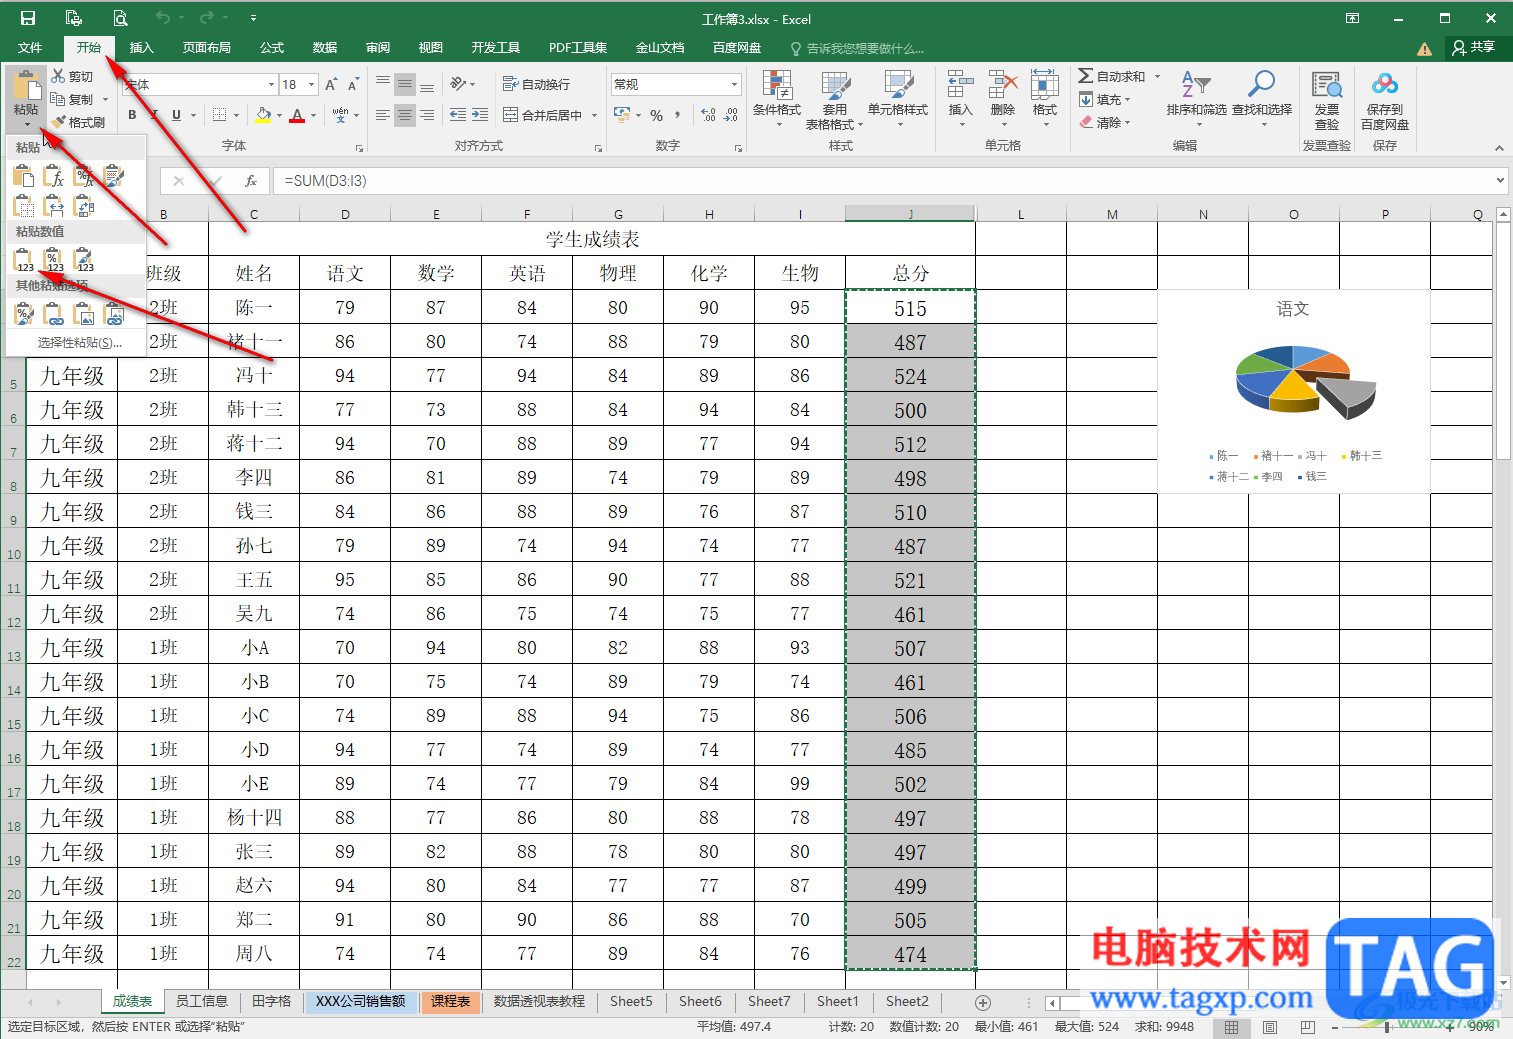Choose the Paste Values (123) option
The height and width of the screenshot is (1039, 1513).
point(25,260)
